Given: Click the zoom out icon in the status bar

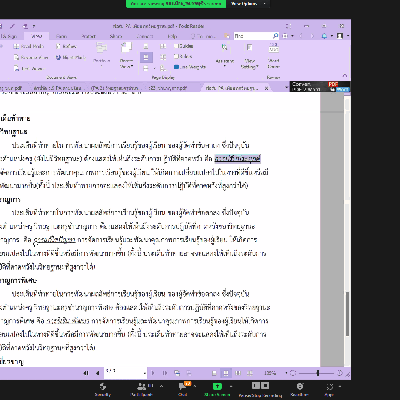Looking at the screenshot, I should tap(293, 373).
